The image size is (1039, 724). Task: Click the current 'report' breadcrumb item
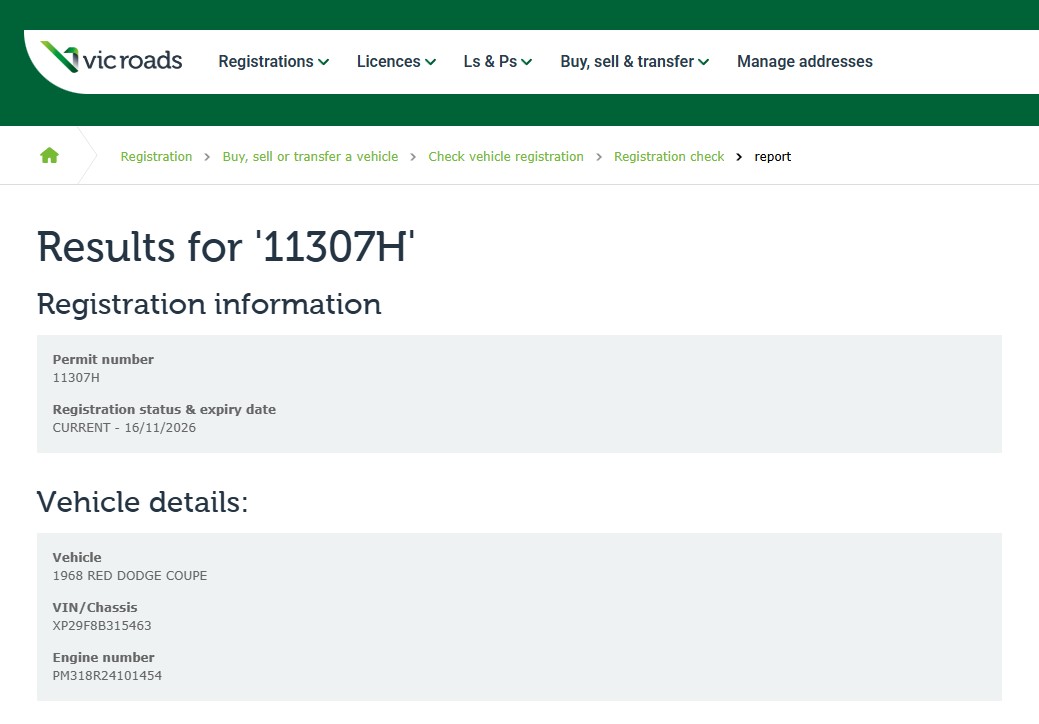[x=772, y=157]
